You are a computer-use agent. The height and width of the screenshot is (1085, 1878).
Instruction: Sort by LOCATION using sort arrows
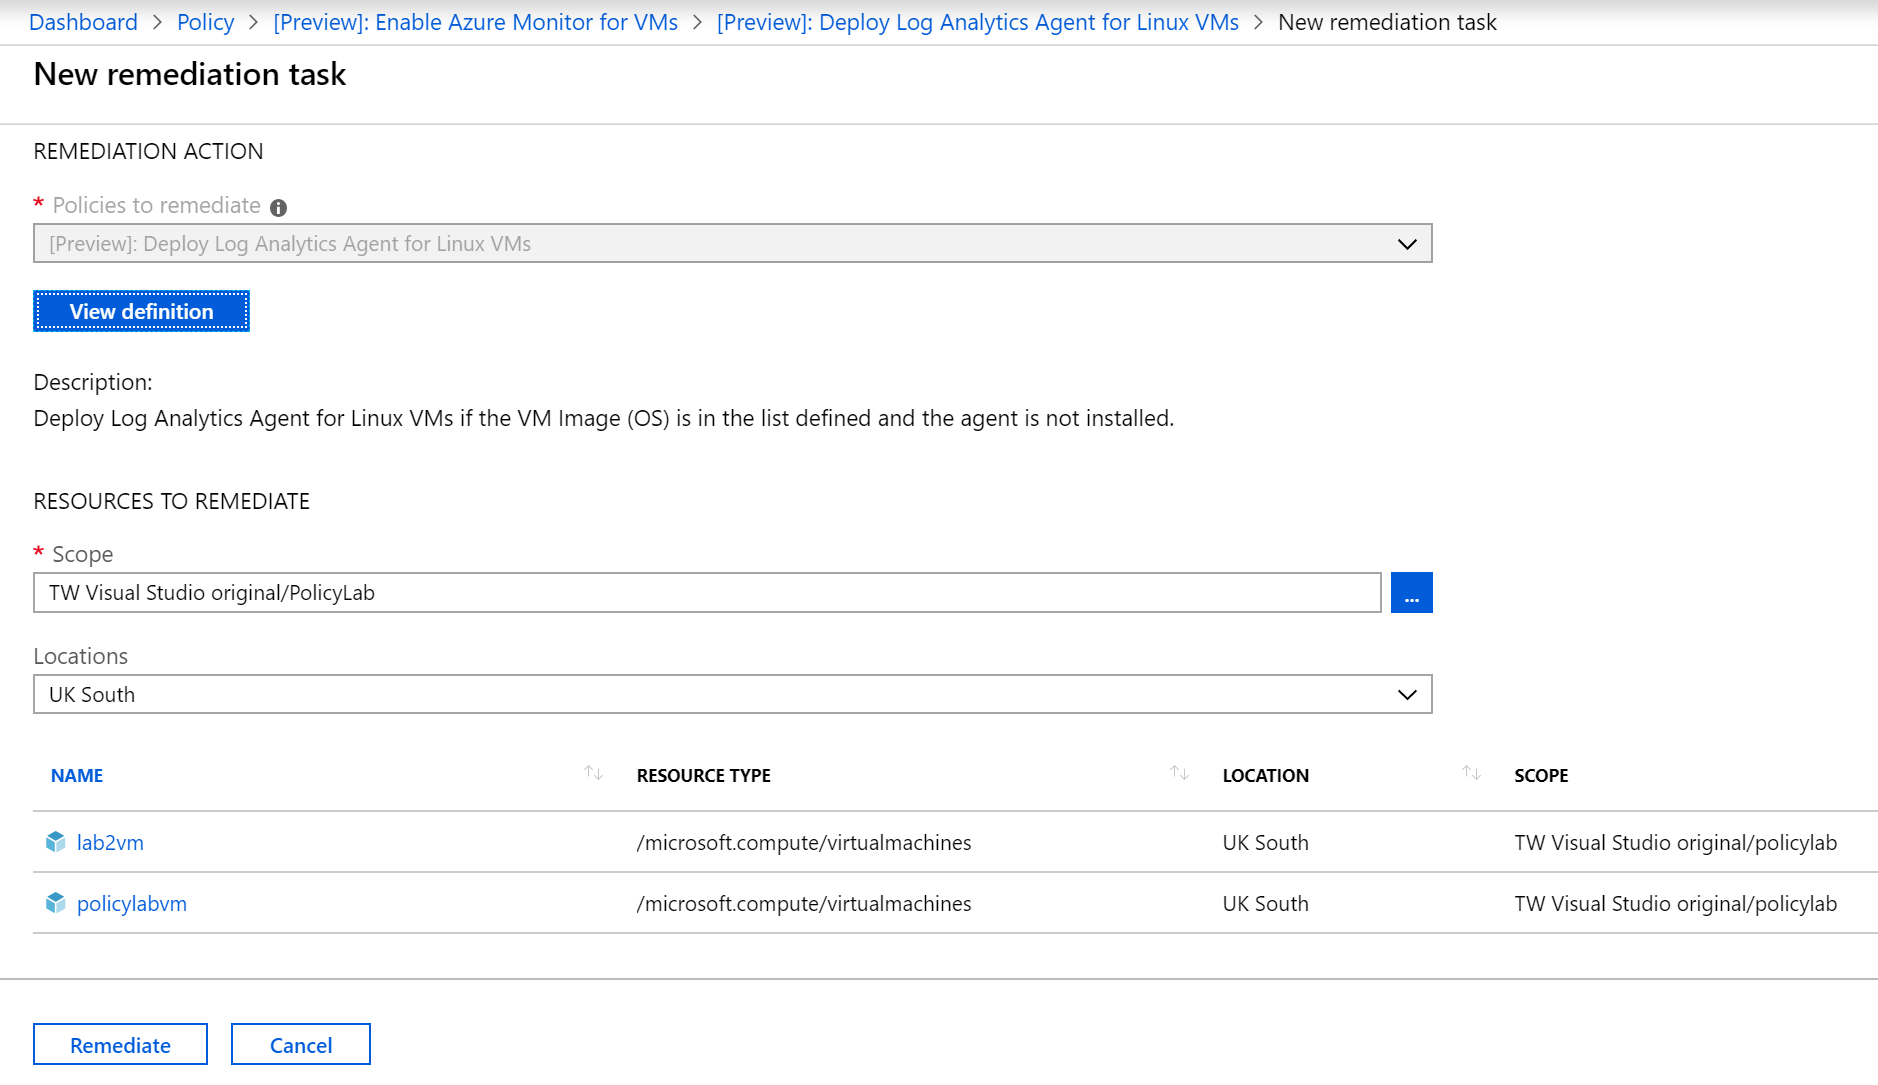[1470, 772]
